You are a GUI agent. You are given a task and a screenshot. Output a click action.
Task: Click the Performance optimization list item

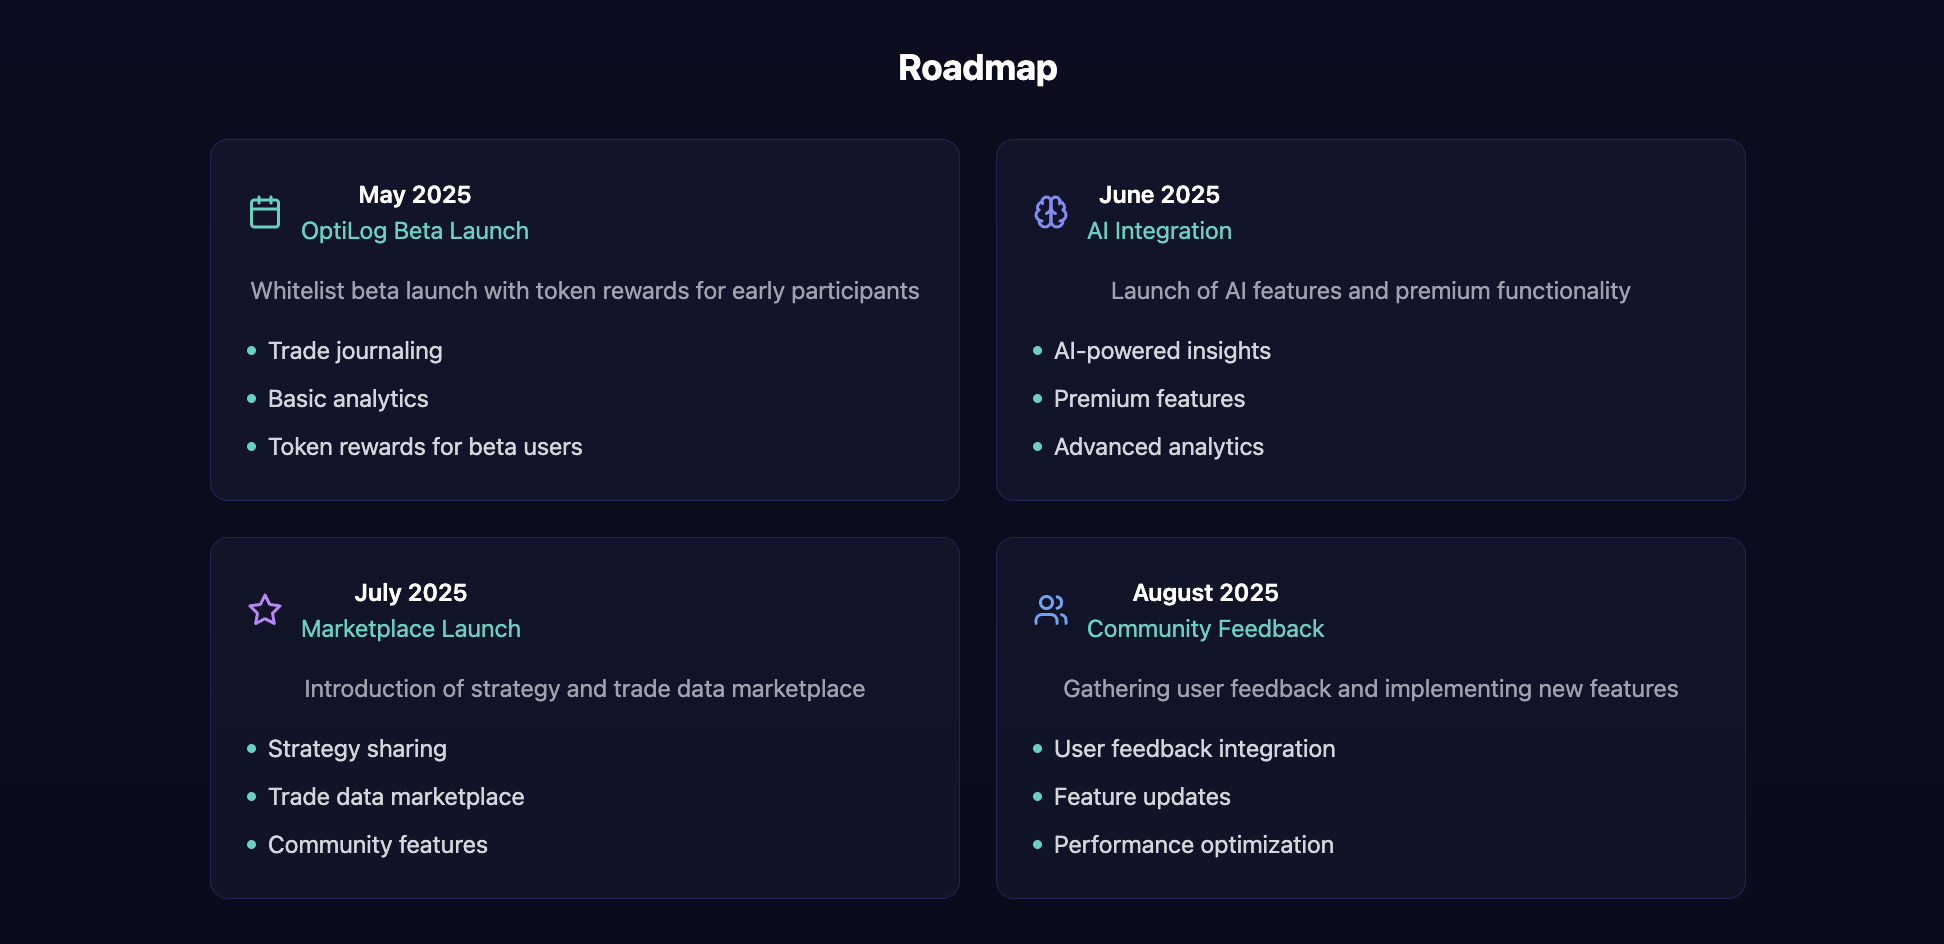click(x=1193, y=845)
